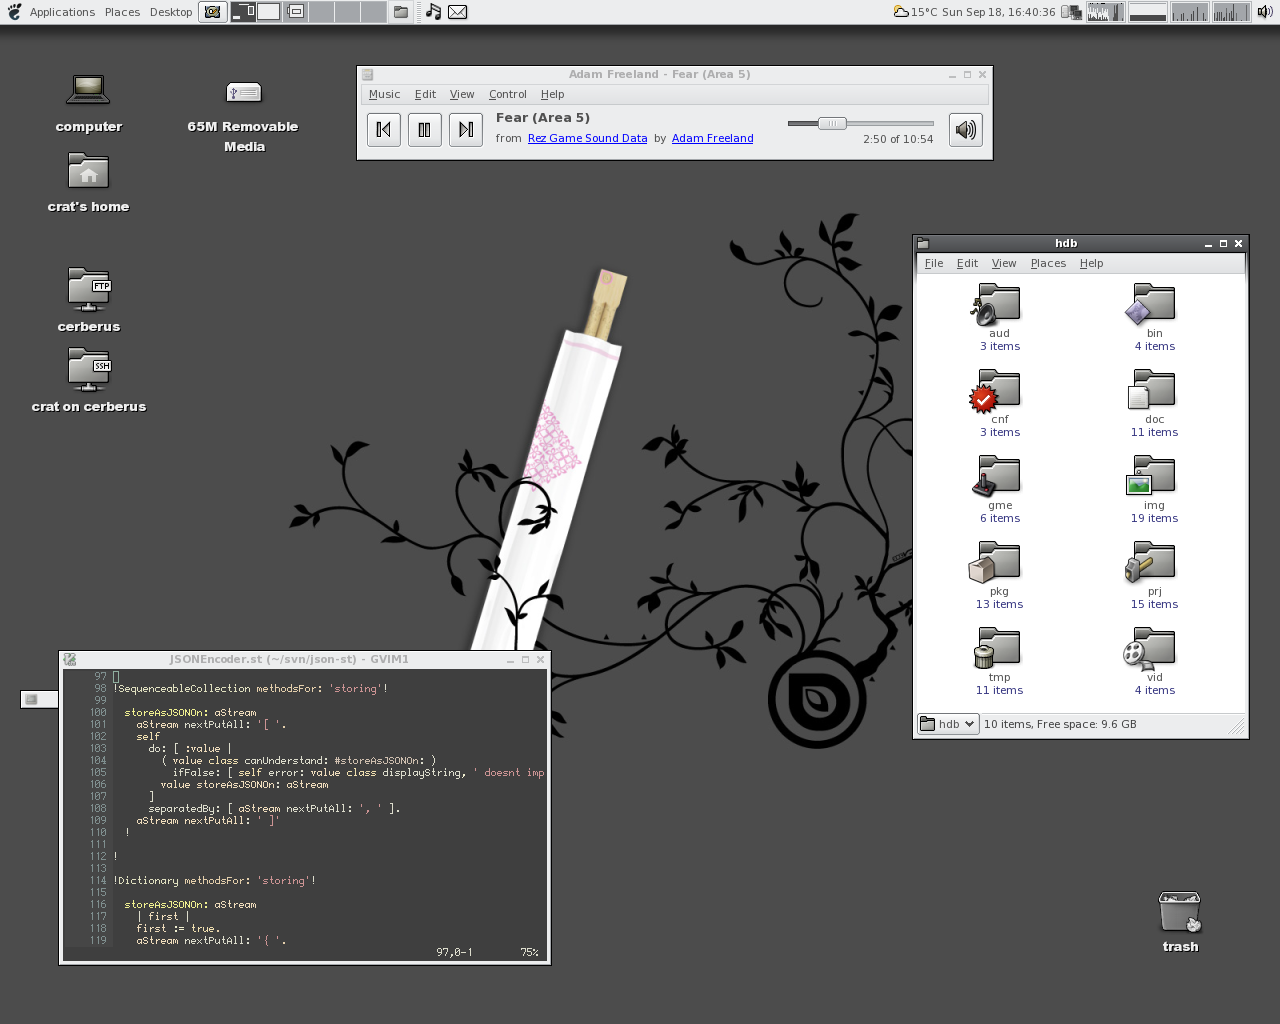This screenshot has width=1280, height=1024.
Task: Open Edit menu in hdb file window
Action: pyautogui.click(x=967, y=263)
